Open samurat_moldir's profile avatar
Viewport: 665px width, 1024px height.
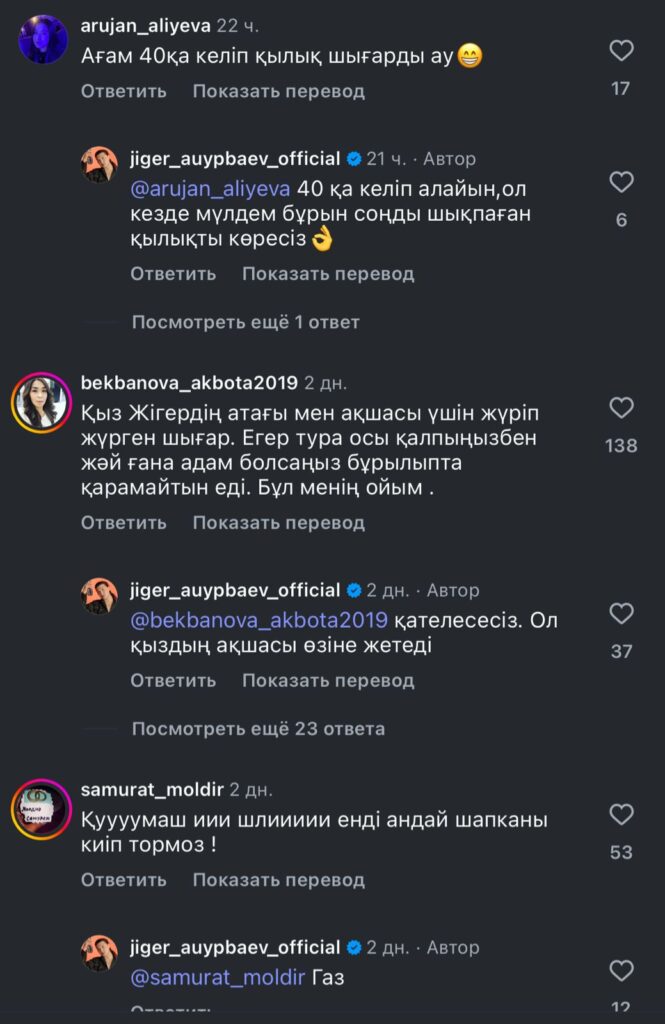(x=40, y=808)
